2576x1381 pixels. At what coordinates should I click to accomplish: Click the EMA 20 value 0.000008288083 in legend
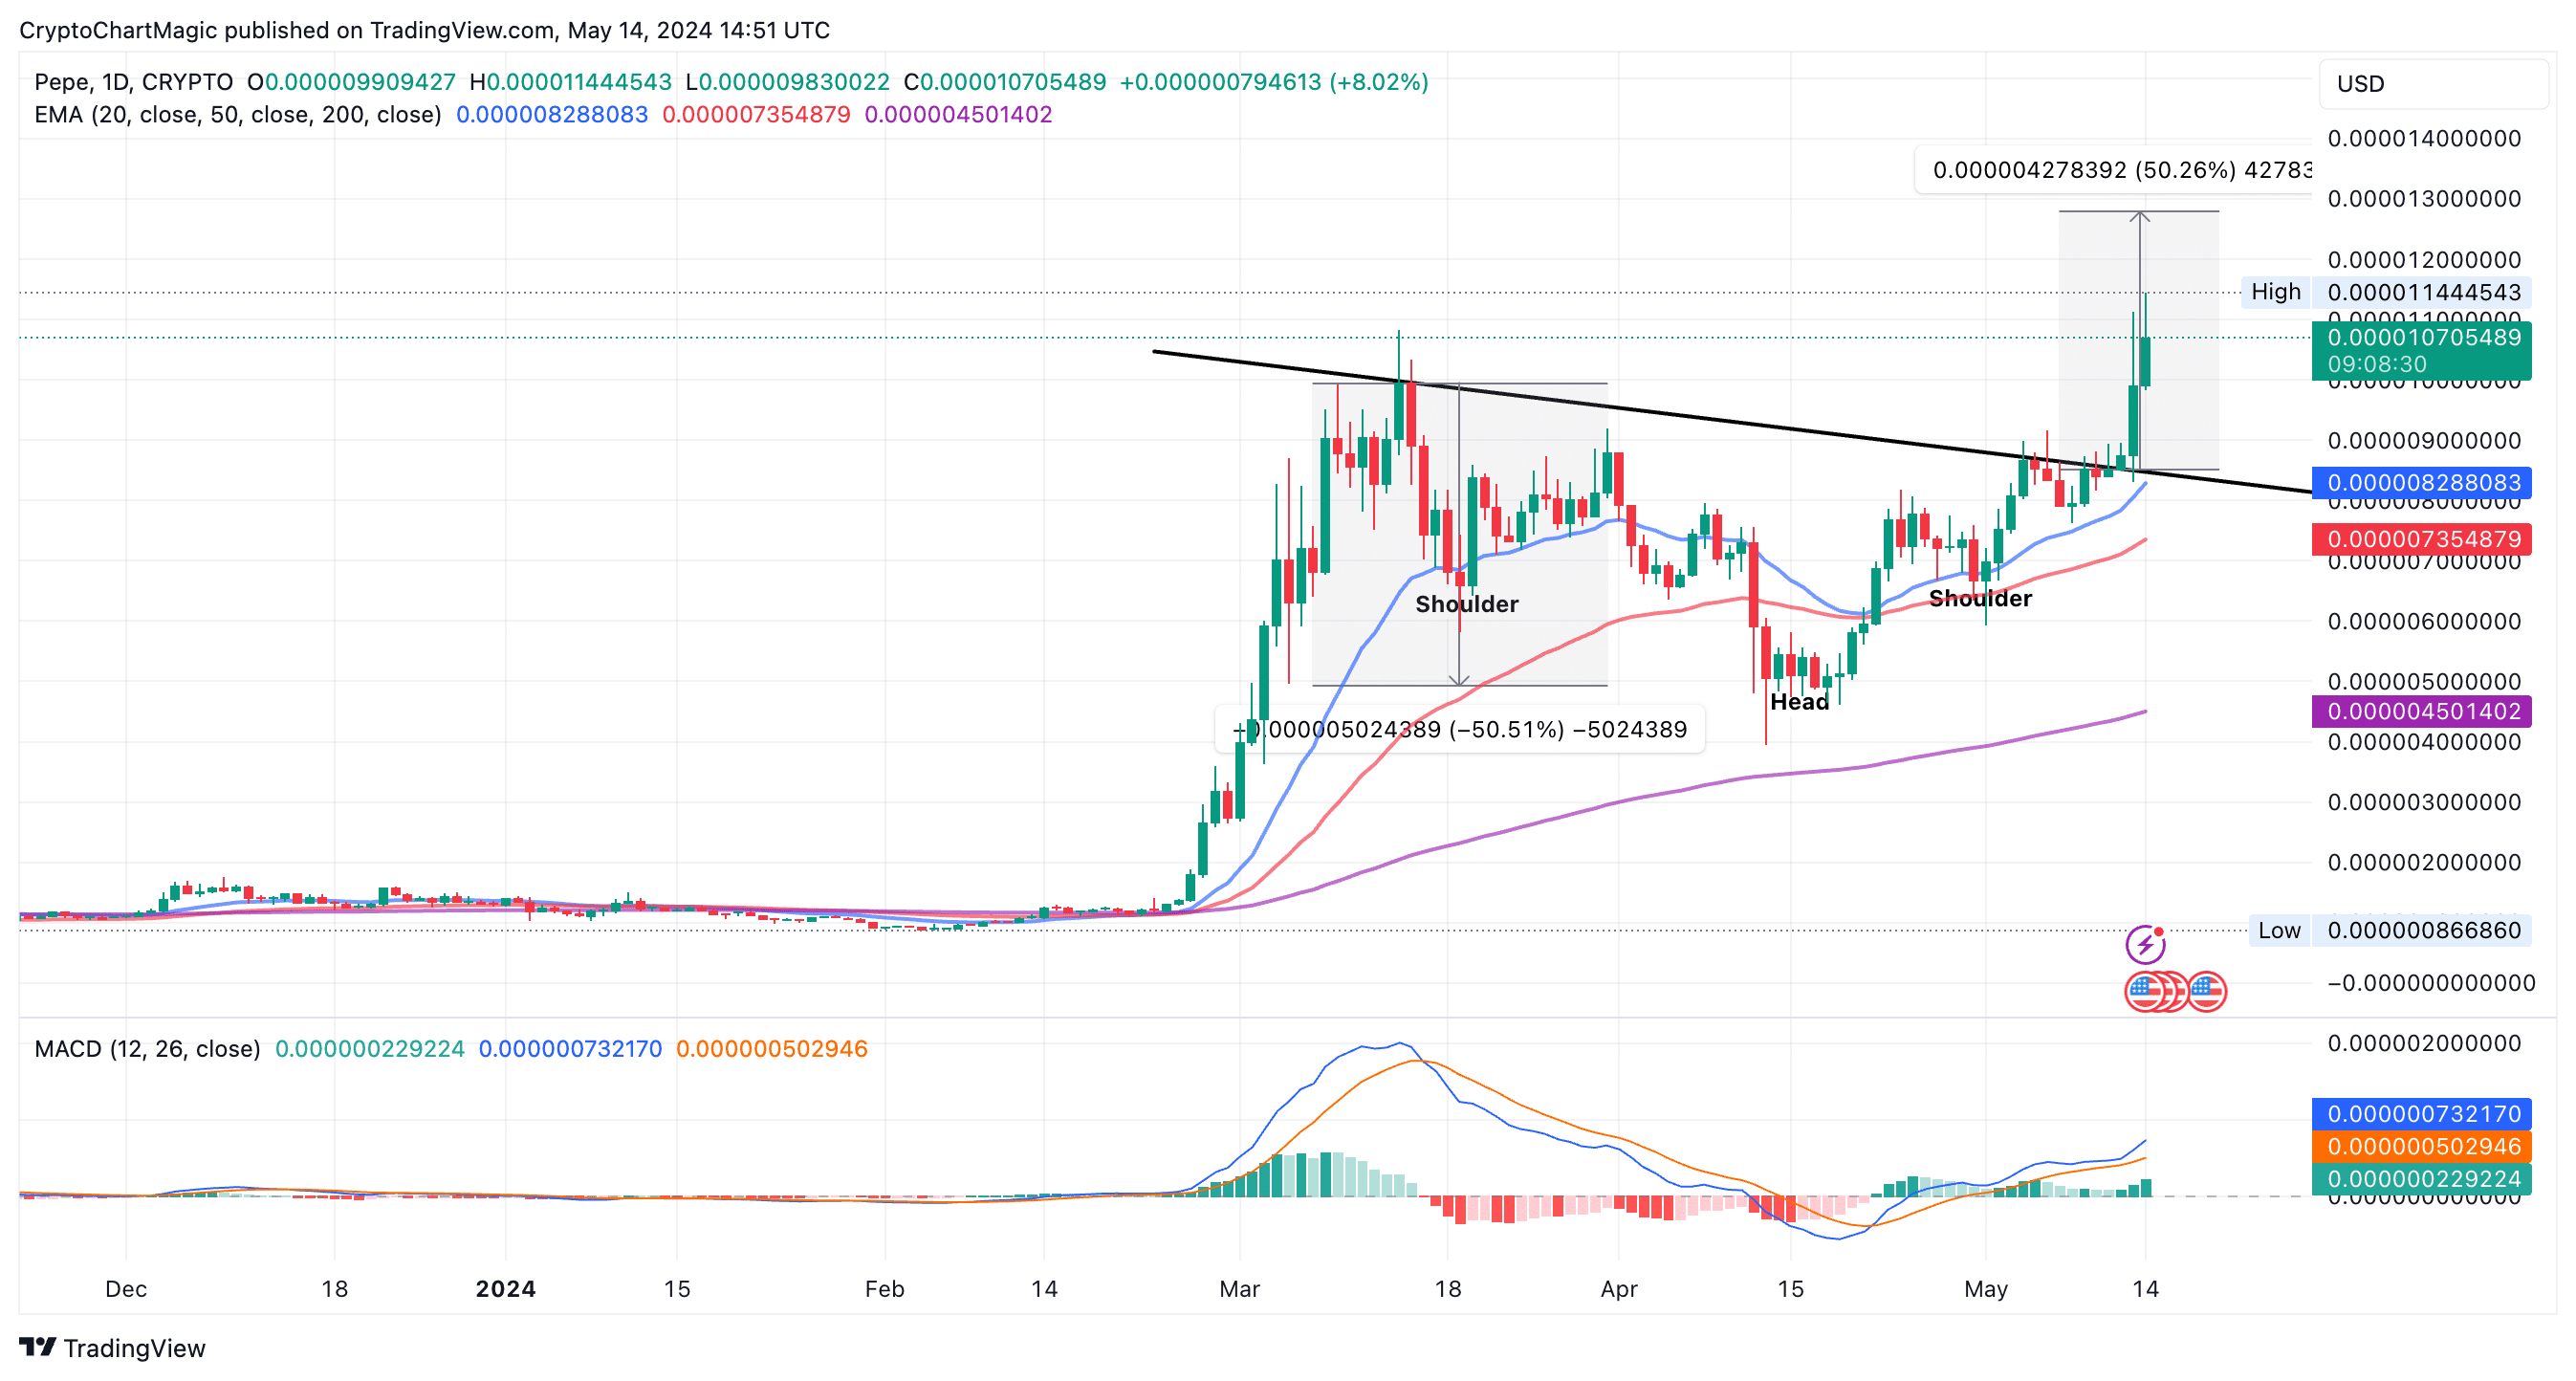pyautogui.click(x=552, y=115)
